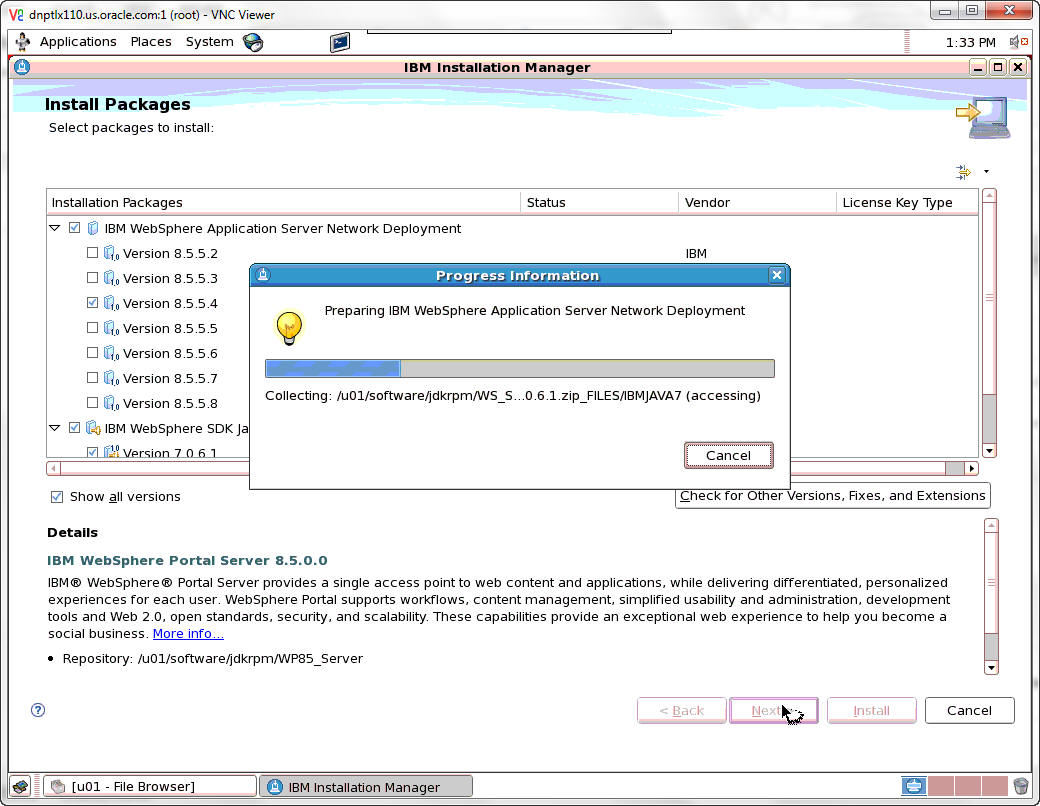This screenshot has width=1040, height=806.
Task: Collapse the IBM WebSphere SDK Java node
Action: pos(55,429)
